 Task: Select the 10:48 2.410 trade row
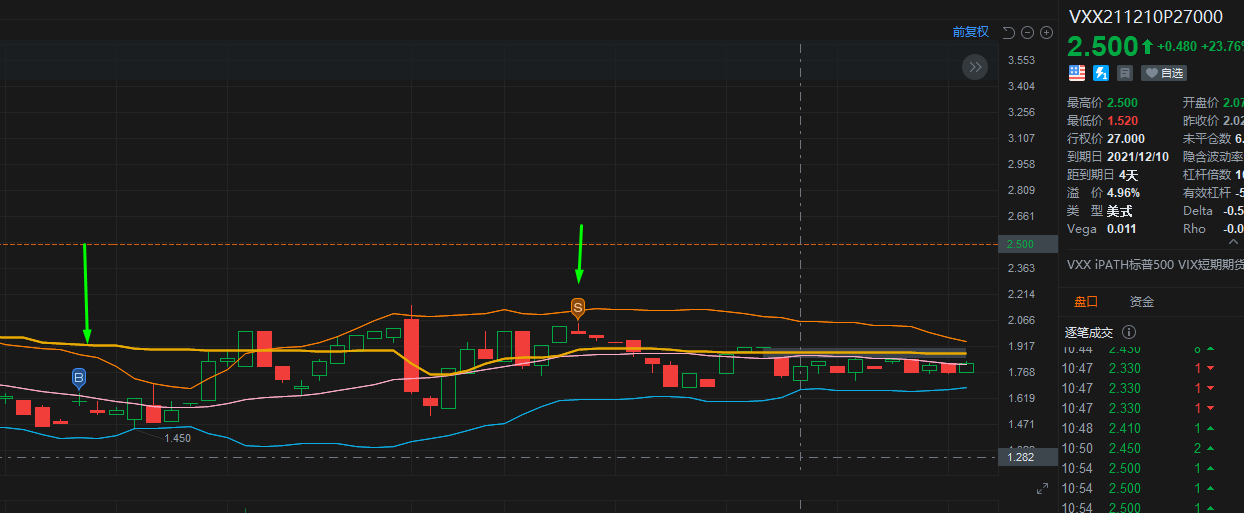(1152, 428)
